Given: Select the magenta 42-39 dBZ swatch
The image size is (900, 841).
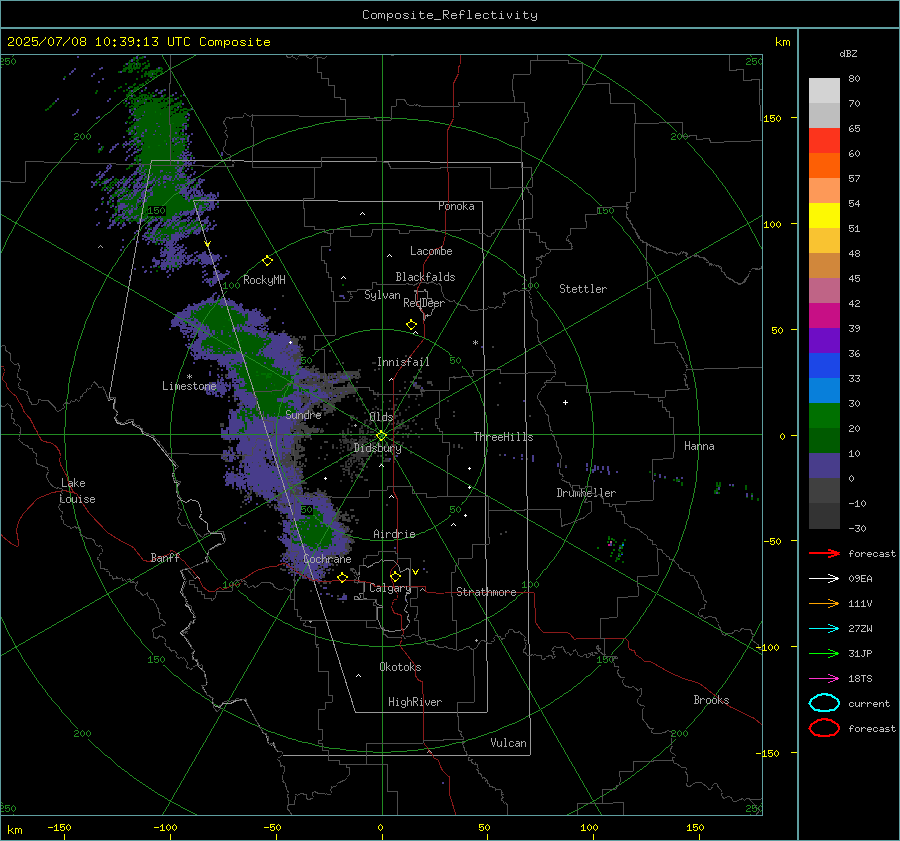Looking at the screenshot, I should (x=824, y=316).
